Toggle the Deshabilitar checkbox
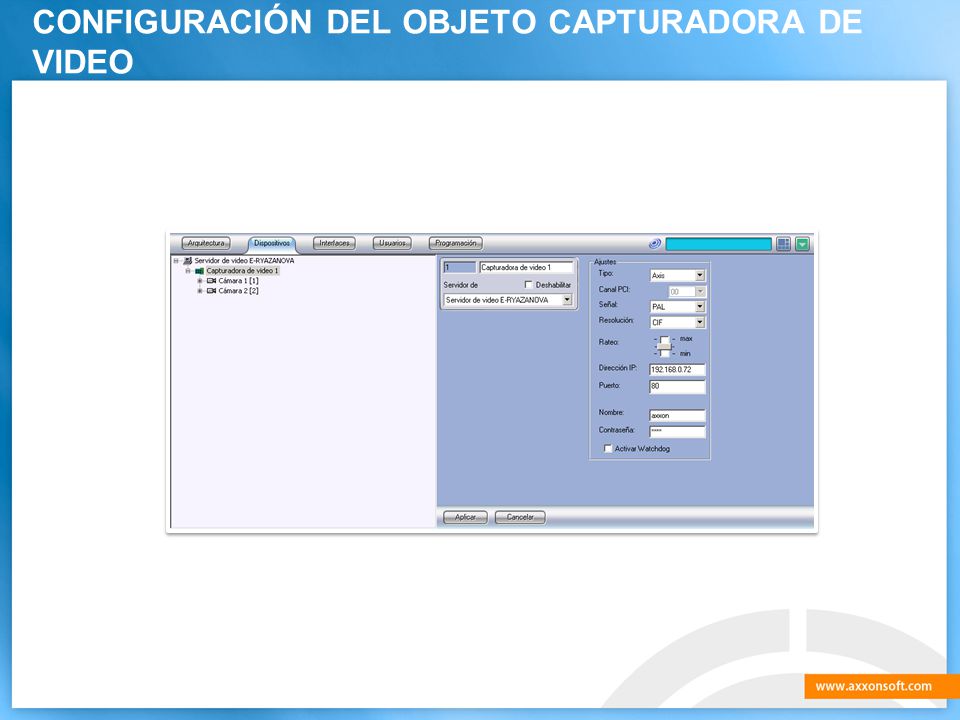The width and height of the screenshot is (960, 720). coord(528,285)
